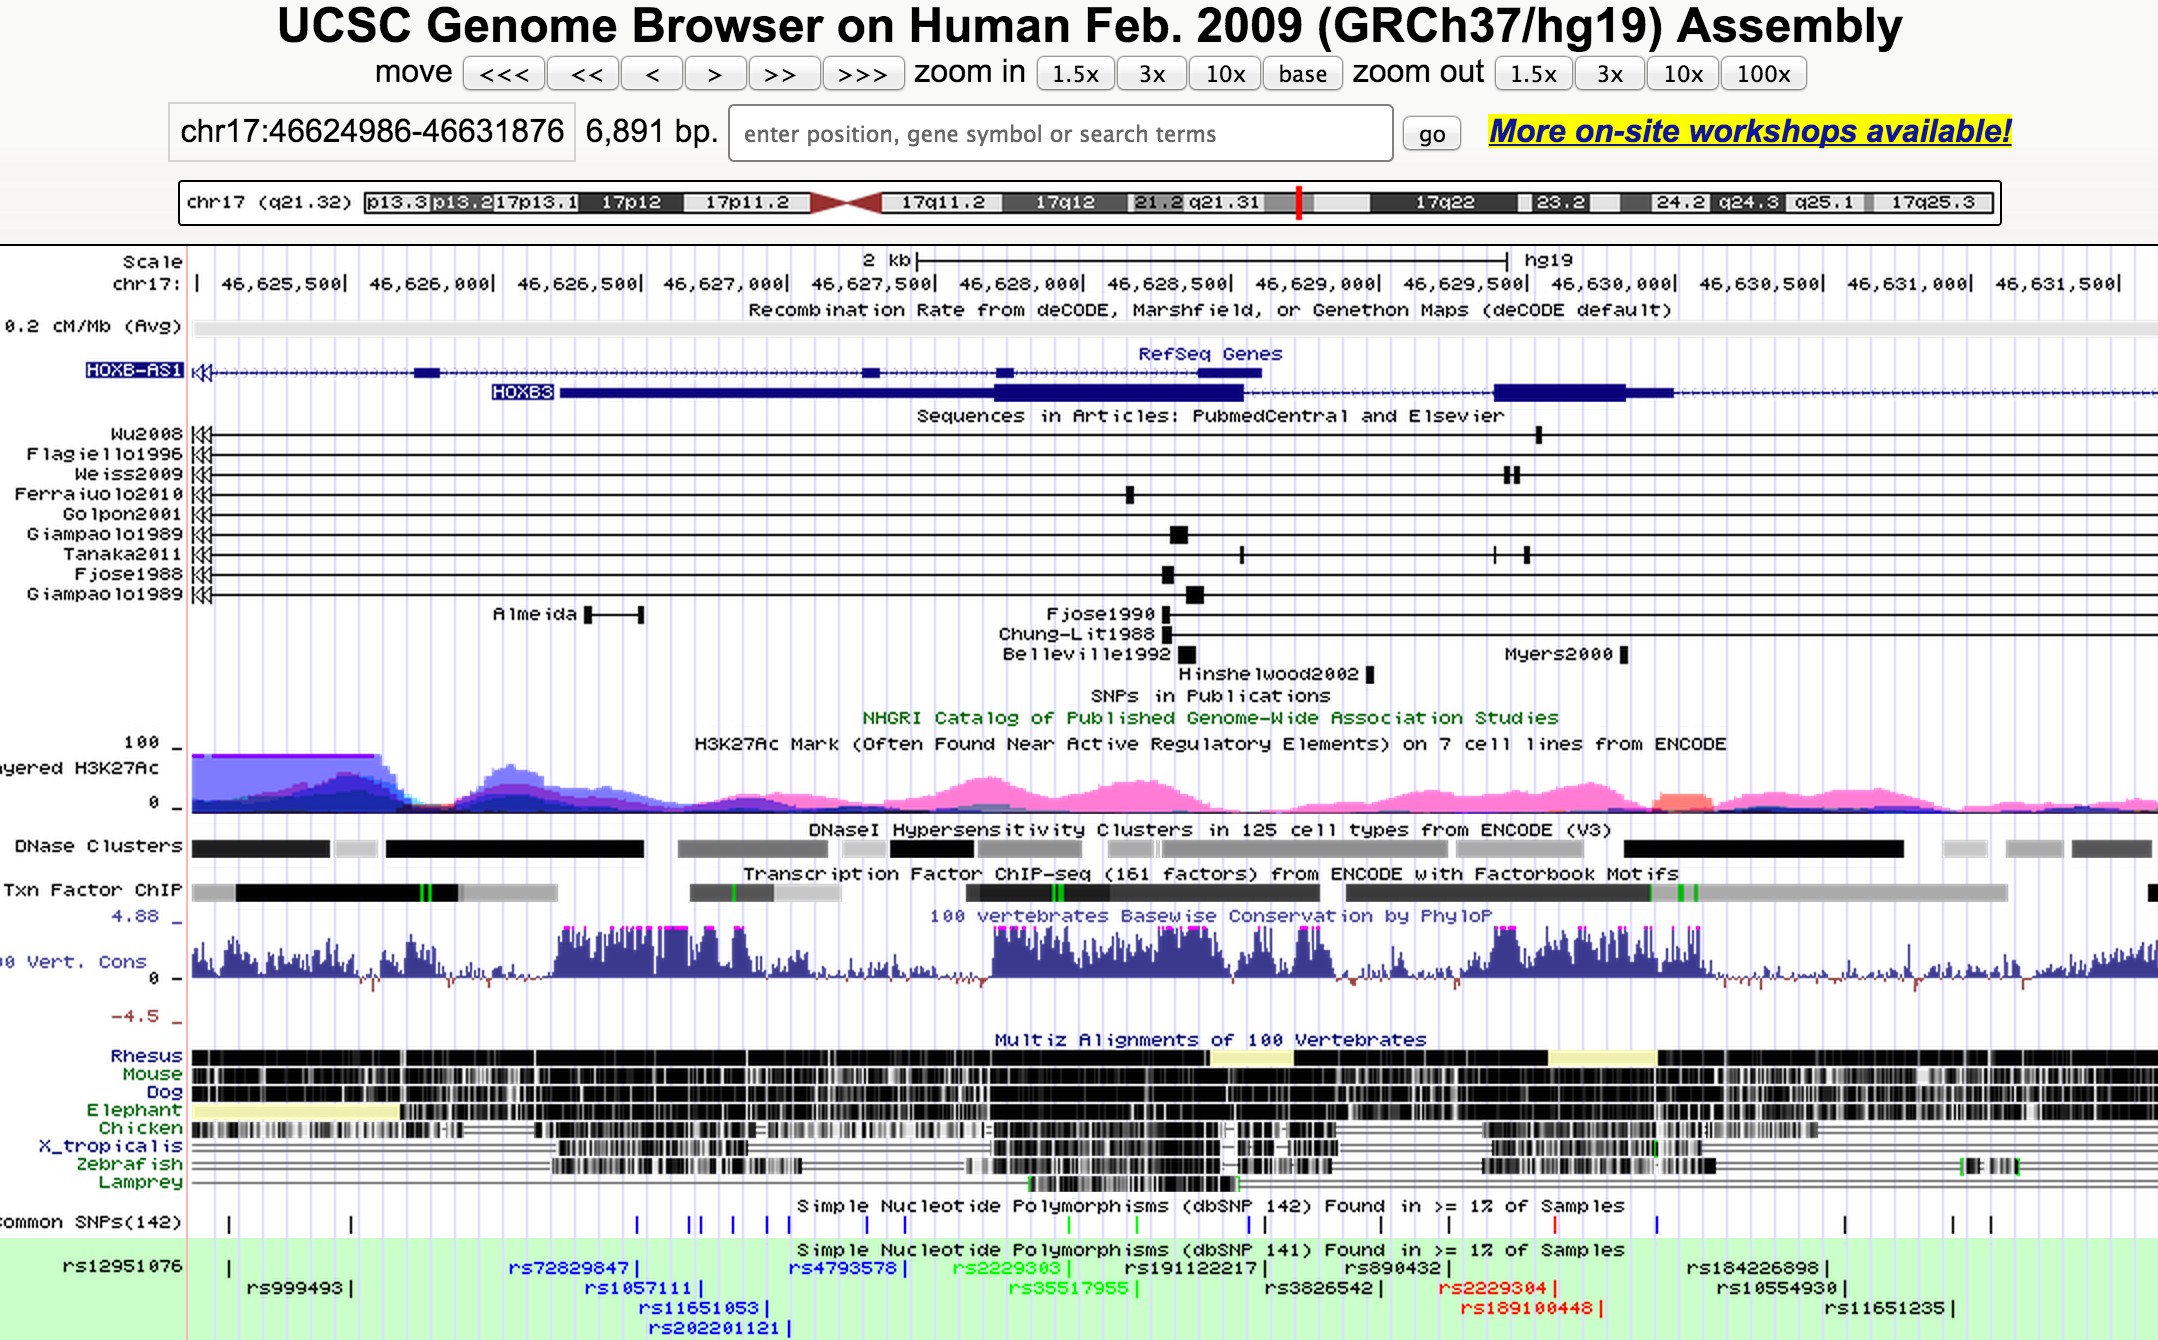Open the on-site workshops link
2158x1340 pixels.
coord(1749,132)
